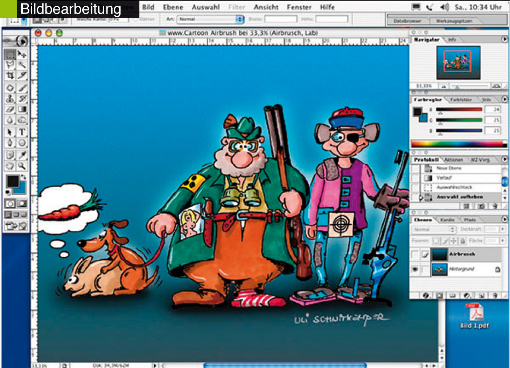This screenshot has height=368, width=510.
Task: Select the Clone Stamp tool
Action: (10, 98)
